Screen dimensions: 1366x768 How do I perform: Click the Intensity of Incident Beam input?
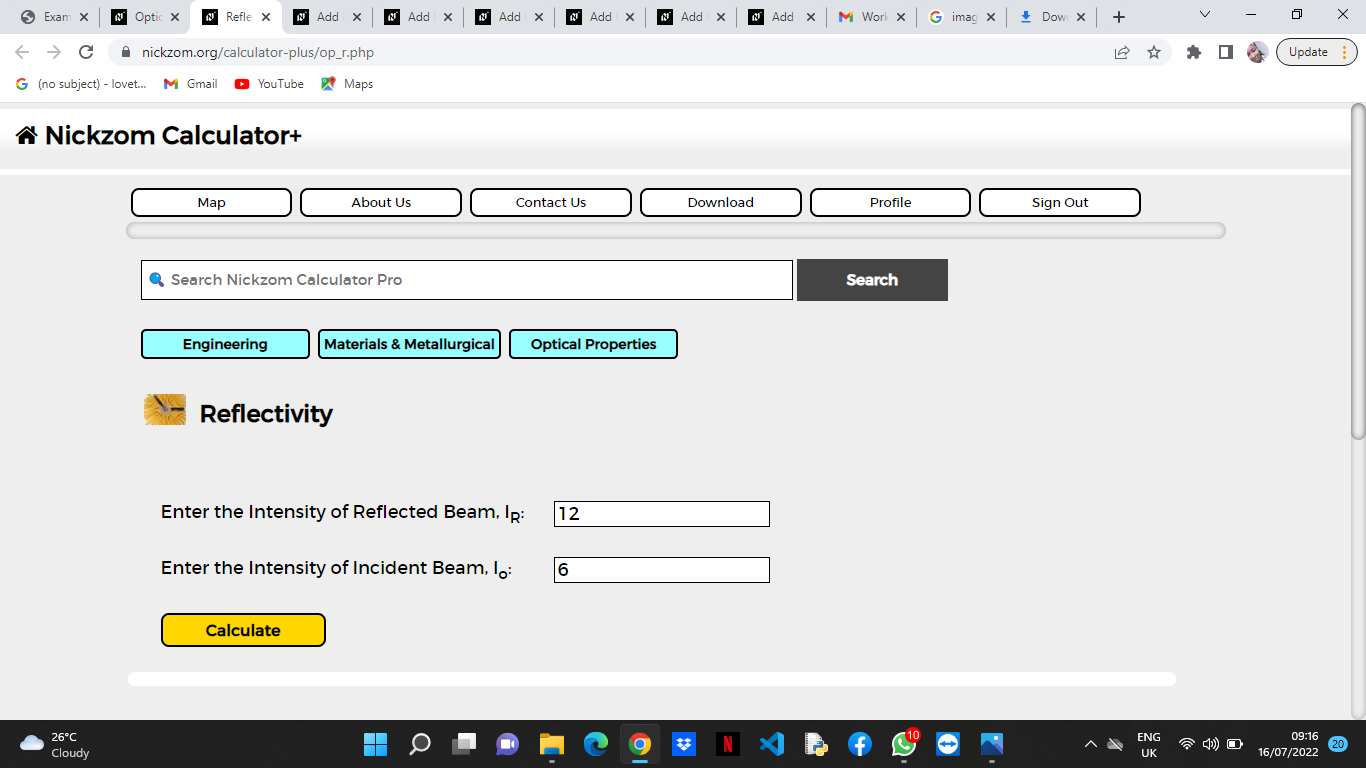pyautogui.click(x=662, y=570)
